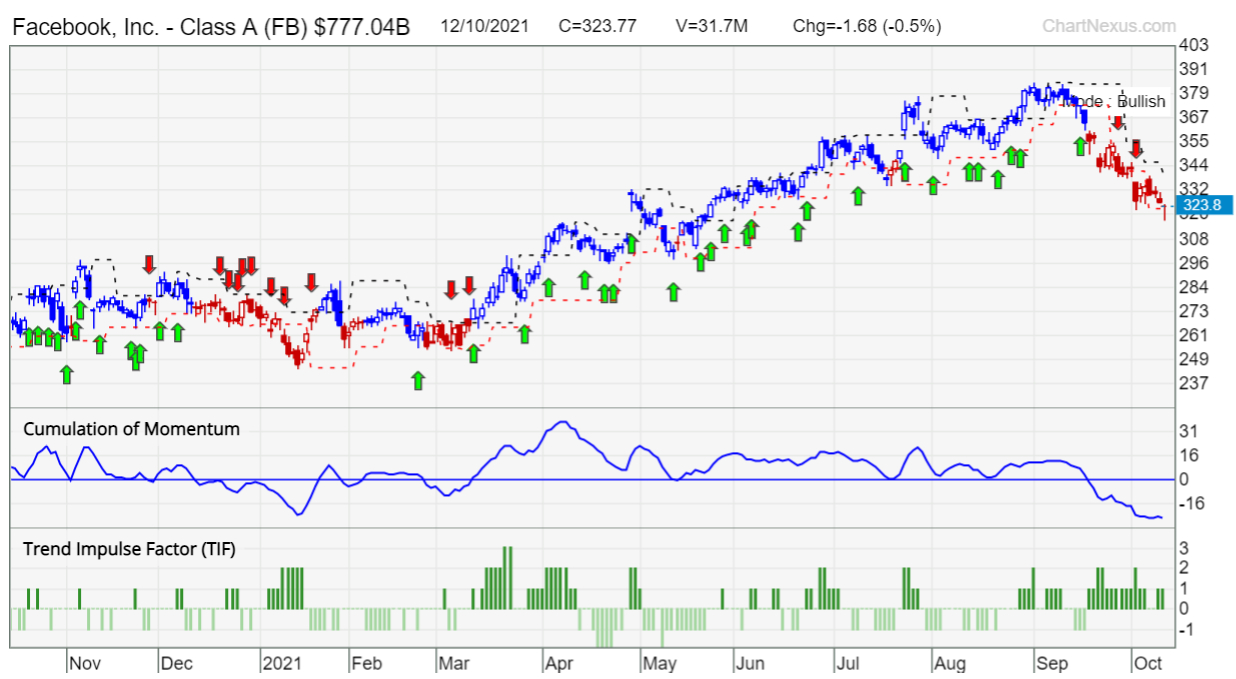Screen dimensions: 1236x679
Task: Click the green up arrow in late March
Action: point(524,334)
